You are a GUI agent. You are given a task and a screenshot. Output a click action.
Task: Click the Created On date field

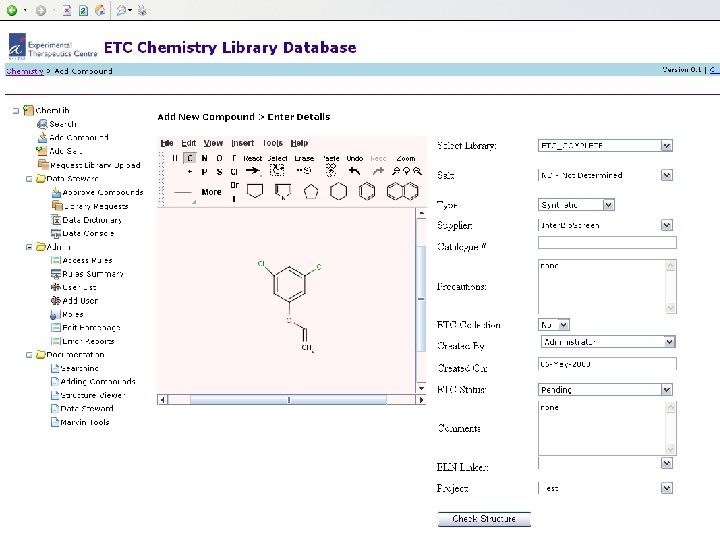coord(607,364)
